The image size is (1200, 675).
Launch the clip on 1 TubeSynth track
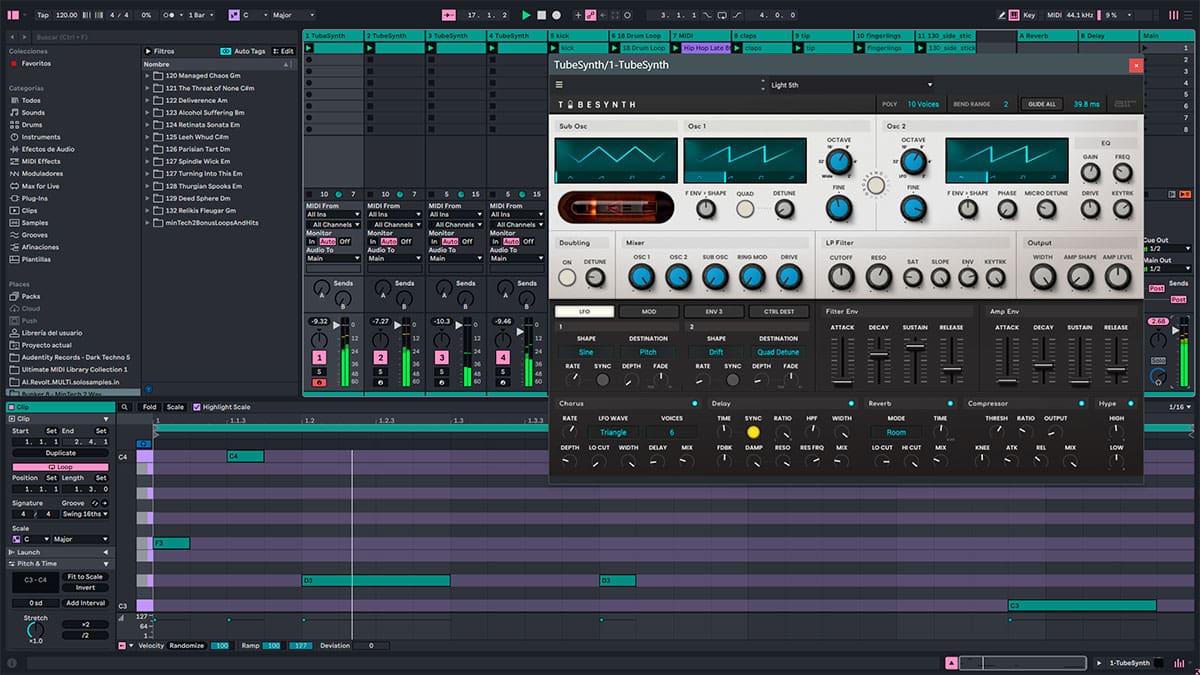(310, 48)
